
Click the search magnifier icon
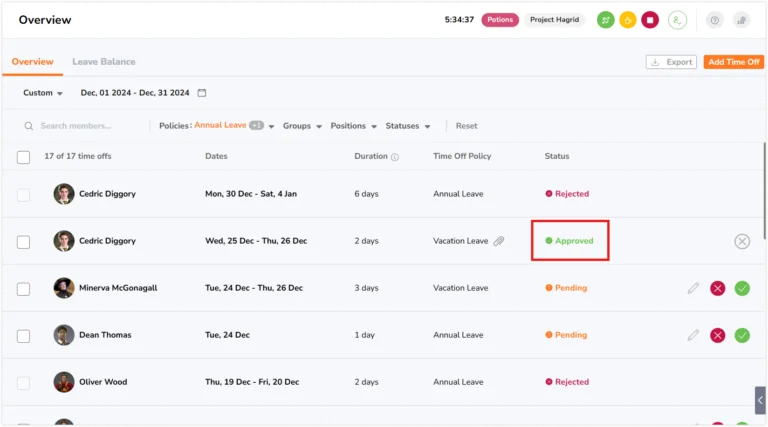click(29, 126)
